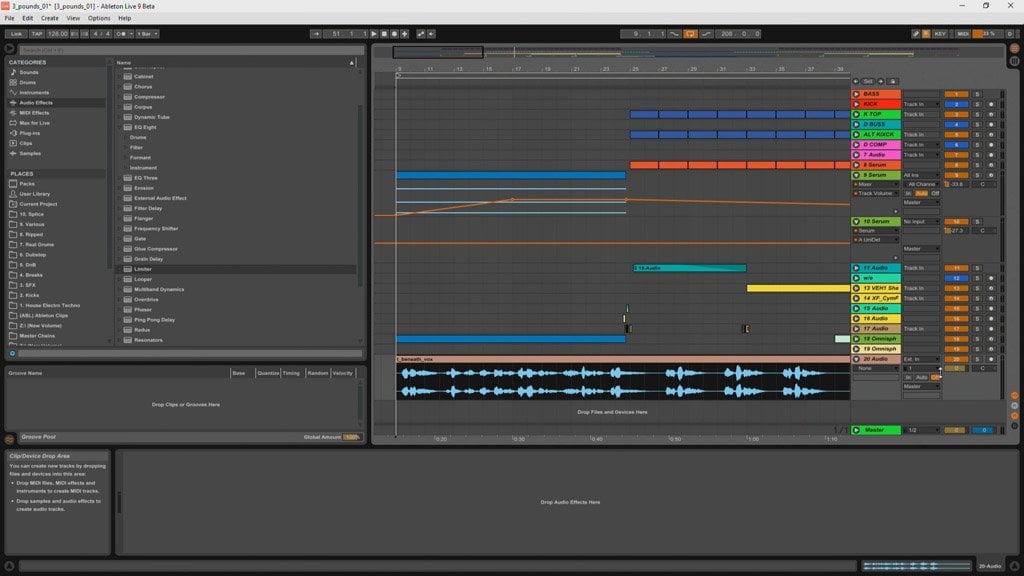This screenshot has height=576, width=1024.
Task: Adjust the Global Amount slider
Action: click(x=350, y=437)
